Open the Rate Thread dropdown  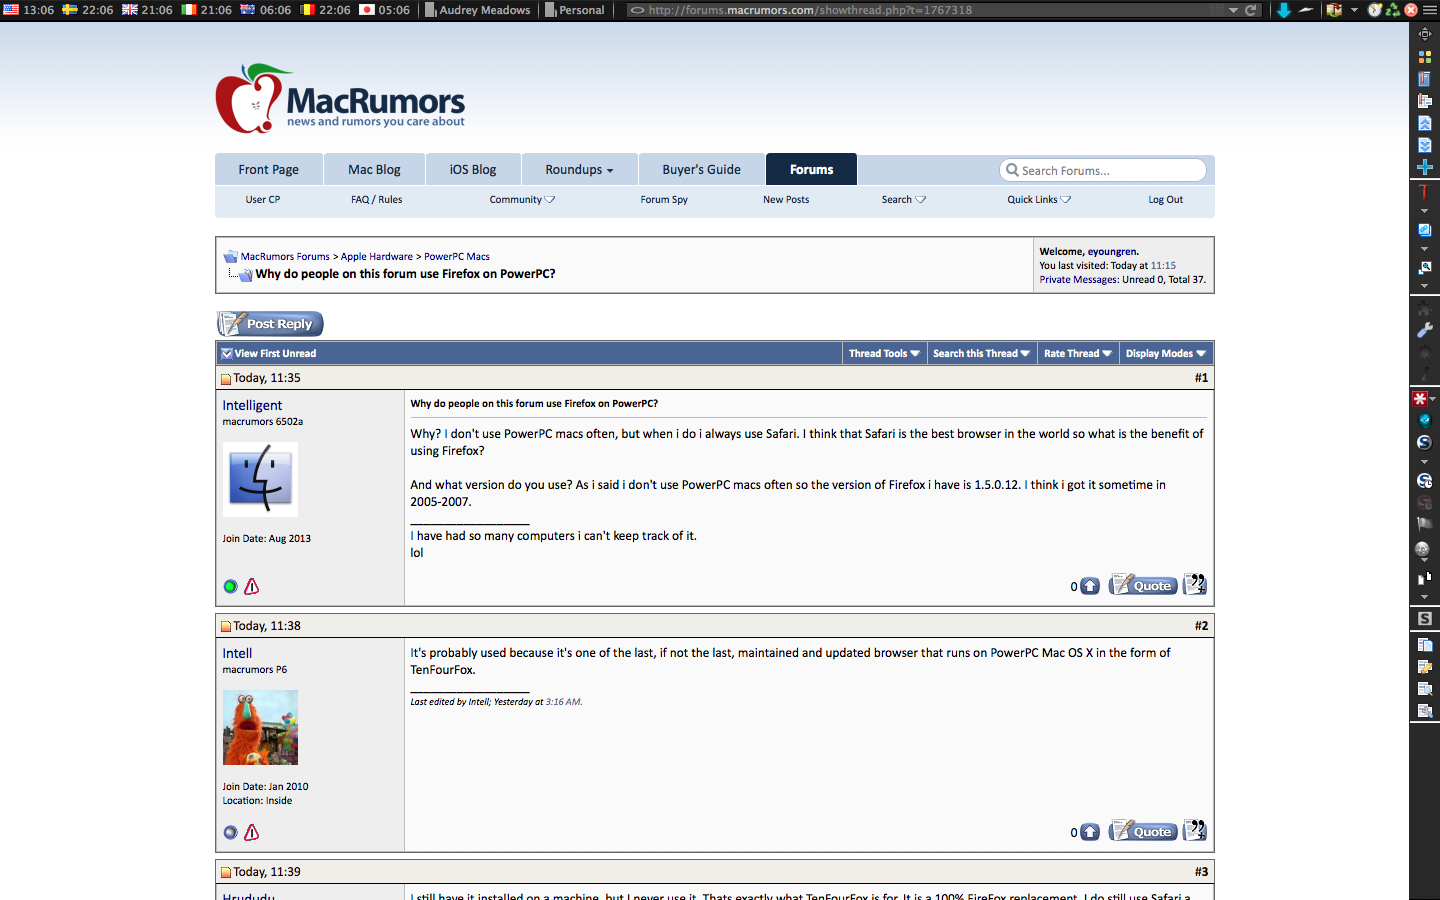(x=1078, y=353)
